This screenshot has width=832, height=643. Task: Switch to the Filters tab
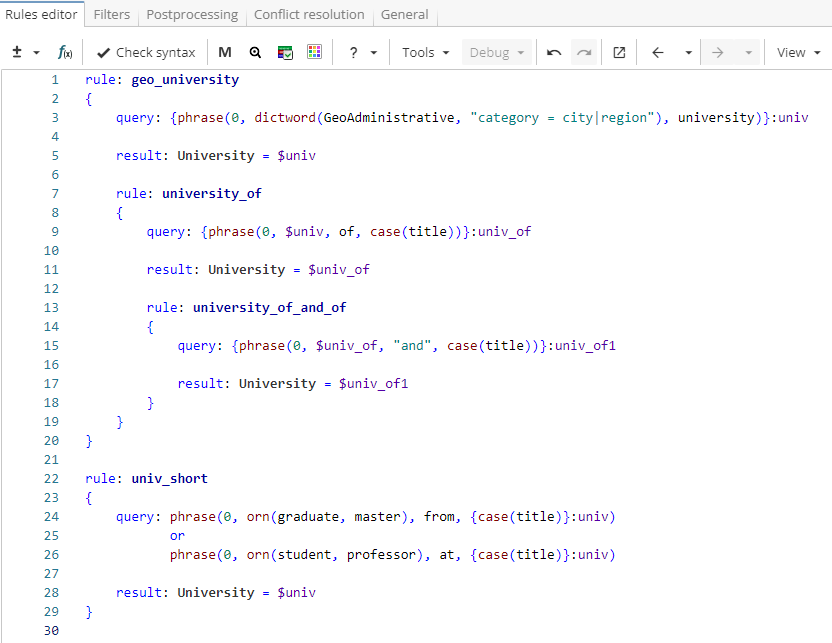112,15
